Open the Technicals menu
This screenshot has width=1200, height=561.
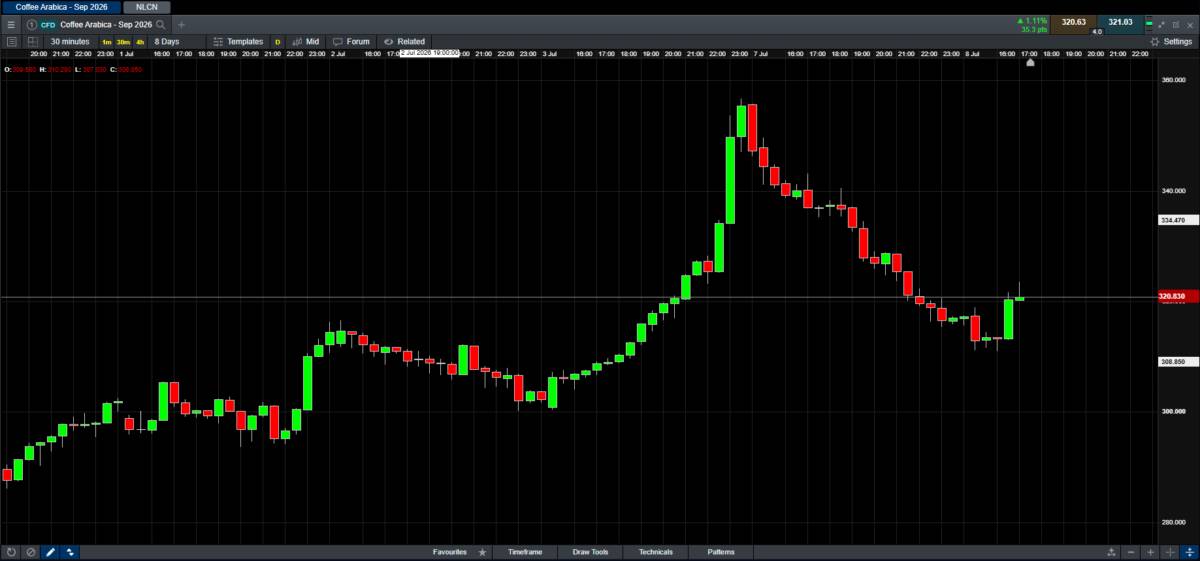(x=656, y=552)
